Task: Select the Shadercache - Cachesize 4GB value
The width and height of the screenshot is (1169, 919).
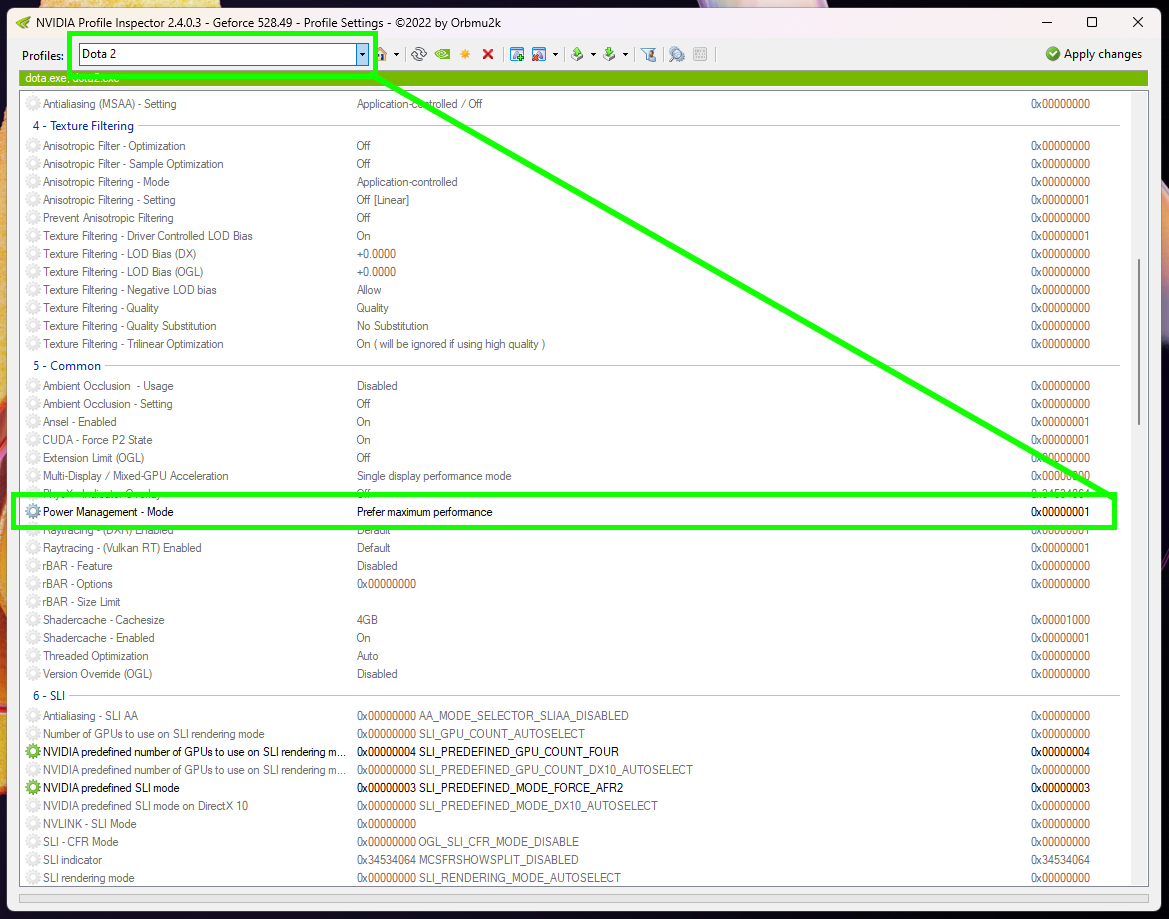Action: [367, 620]
